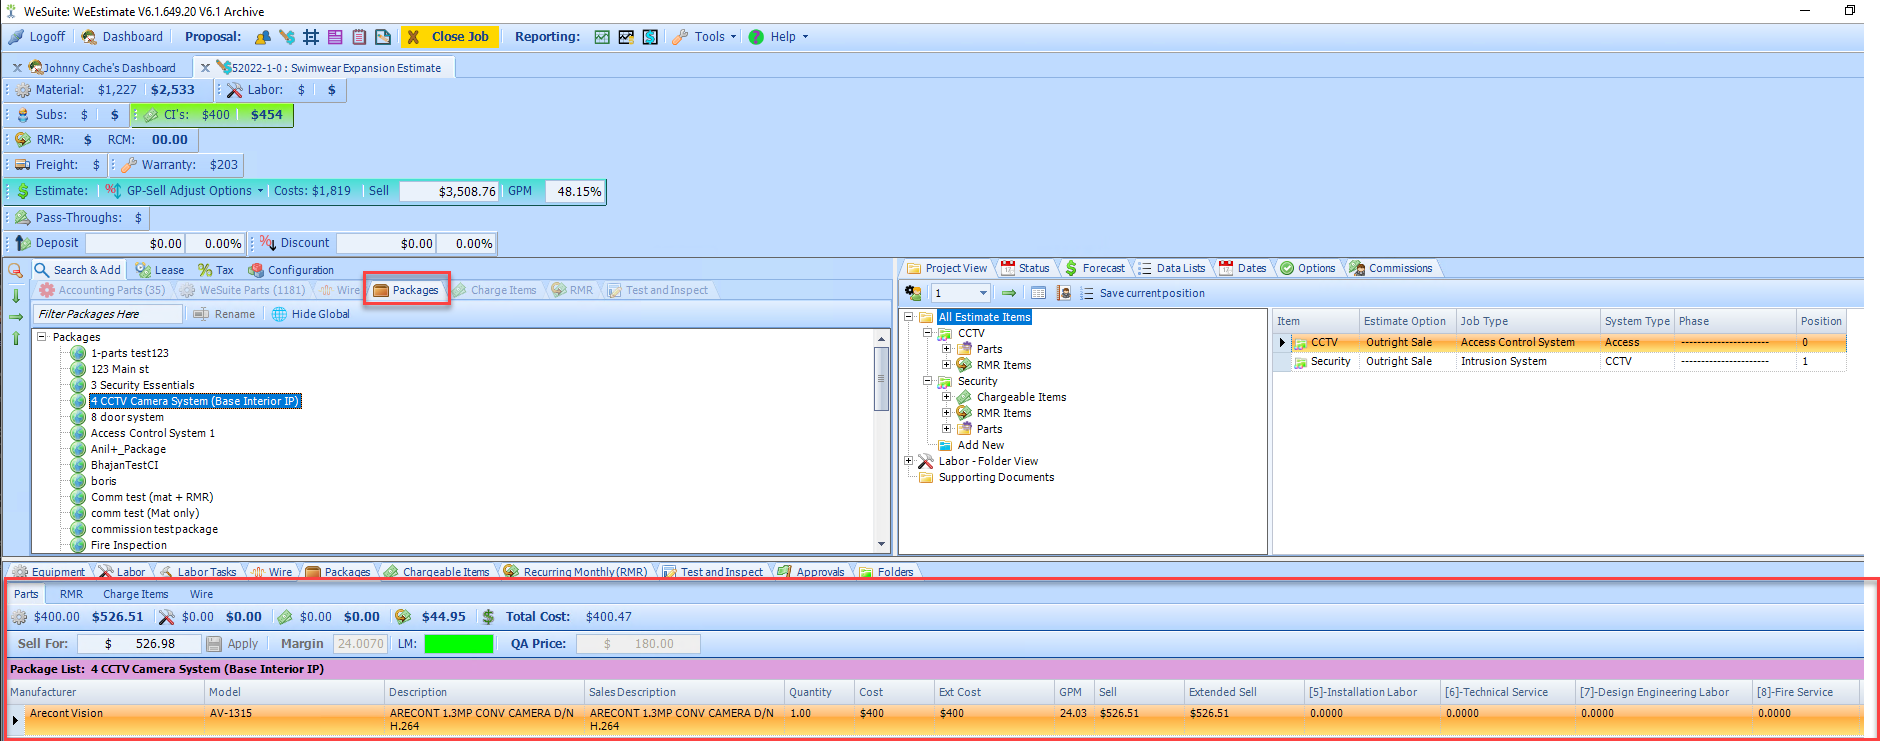Click the Deposit amount field

(x=135, y=243)
